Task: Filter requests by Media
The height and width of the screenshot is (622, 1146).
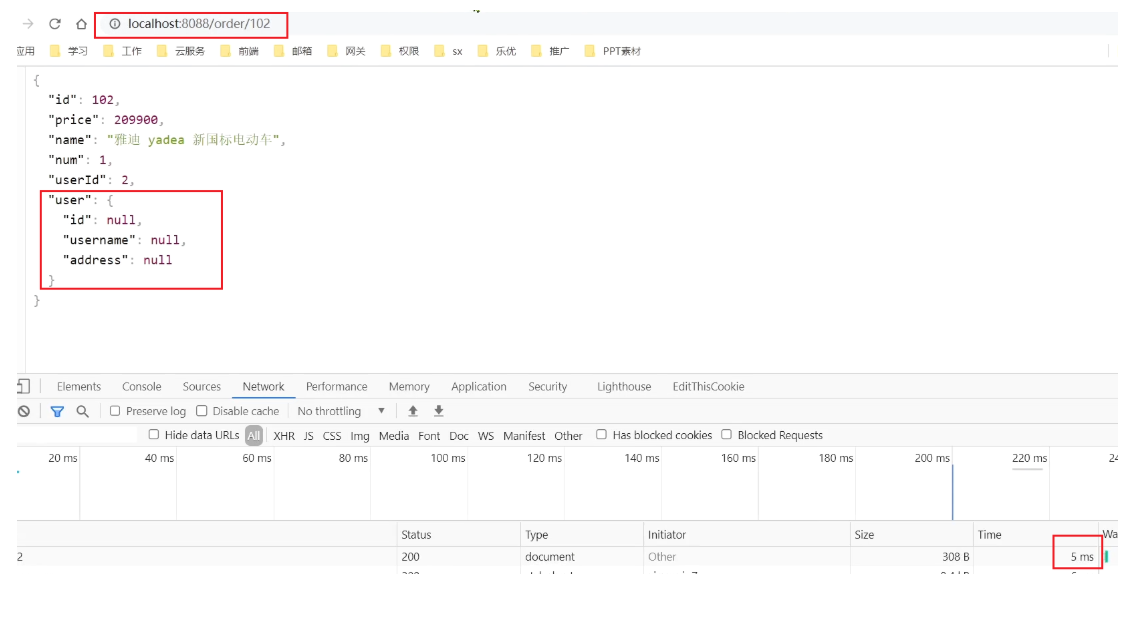Action: pyautogui.click(x=394, y=436)
